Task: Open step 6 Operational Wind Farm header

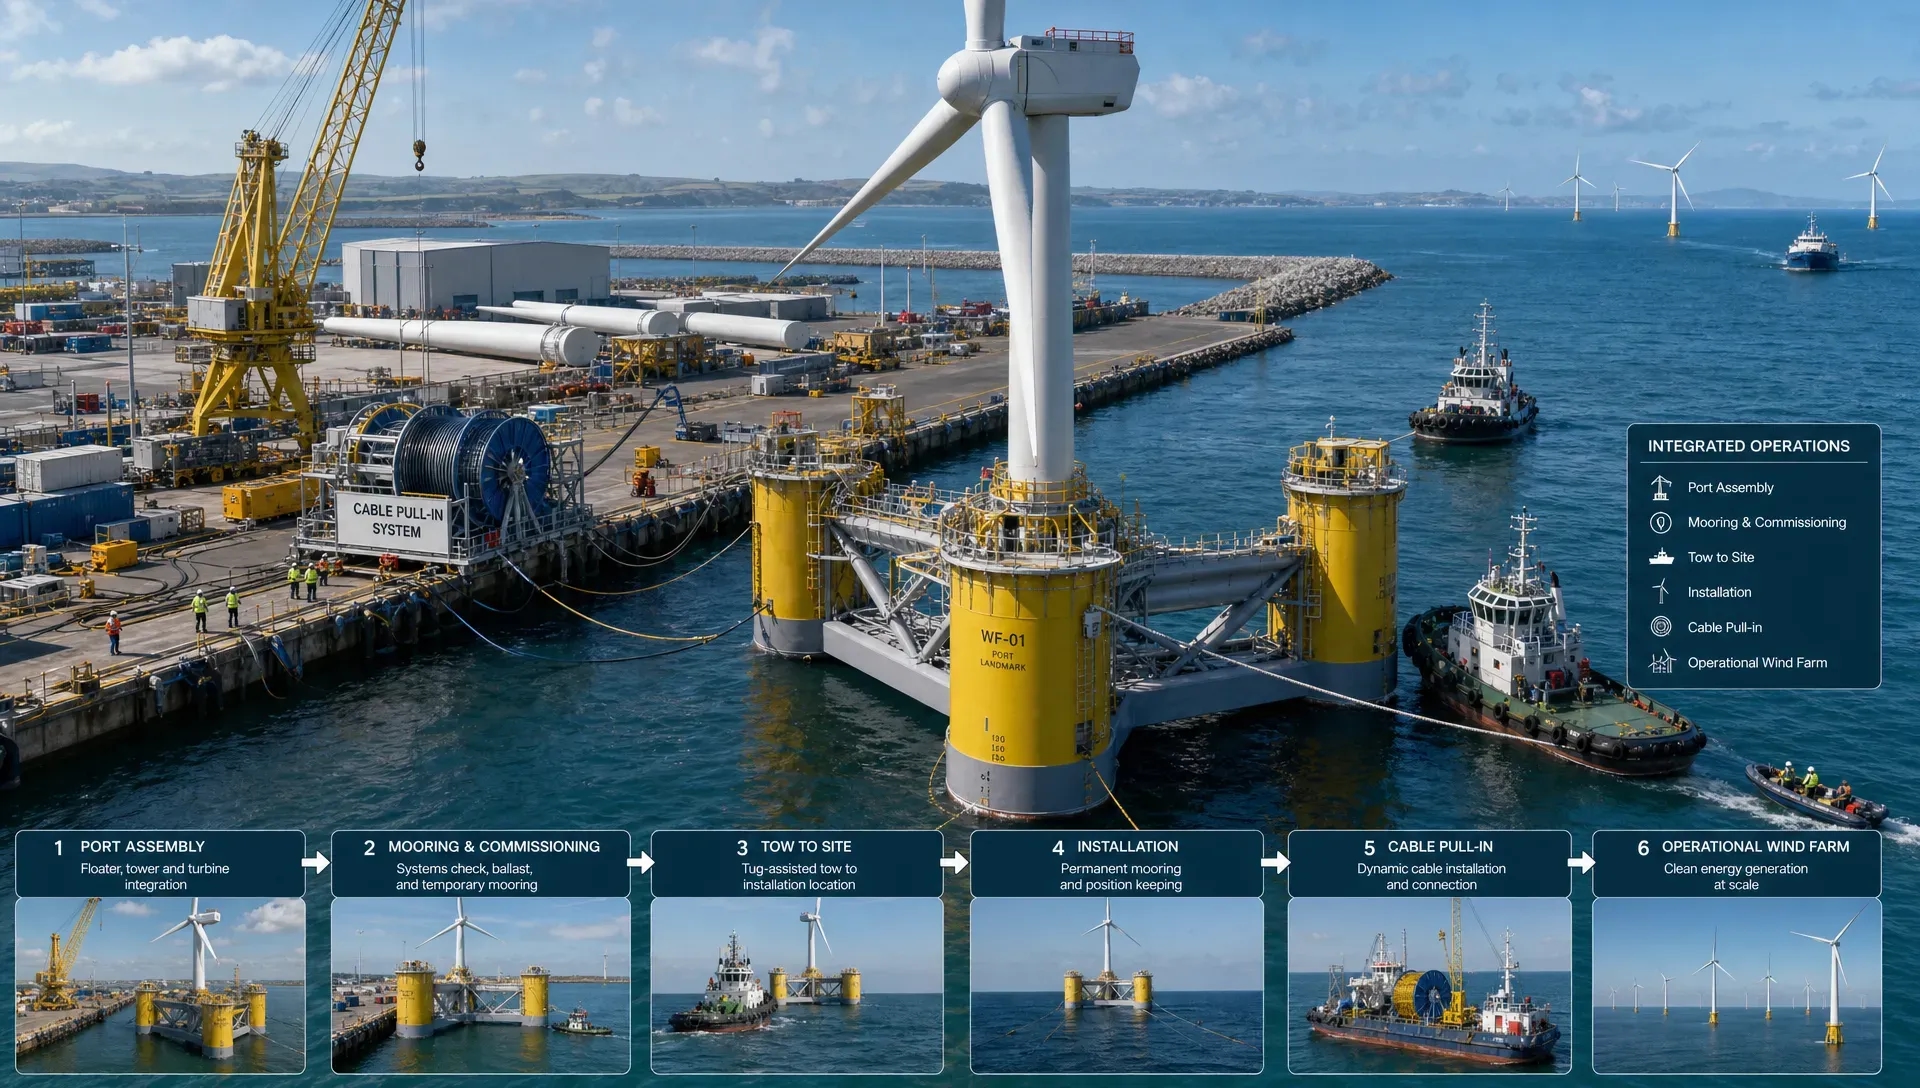Action: tap(1737, 864)
